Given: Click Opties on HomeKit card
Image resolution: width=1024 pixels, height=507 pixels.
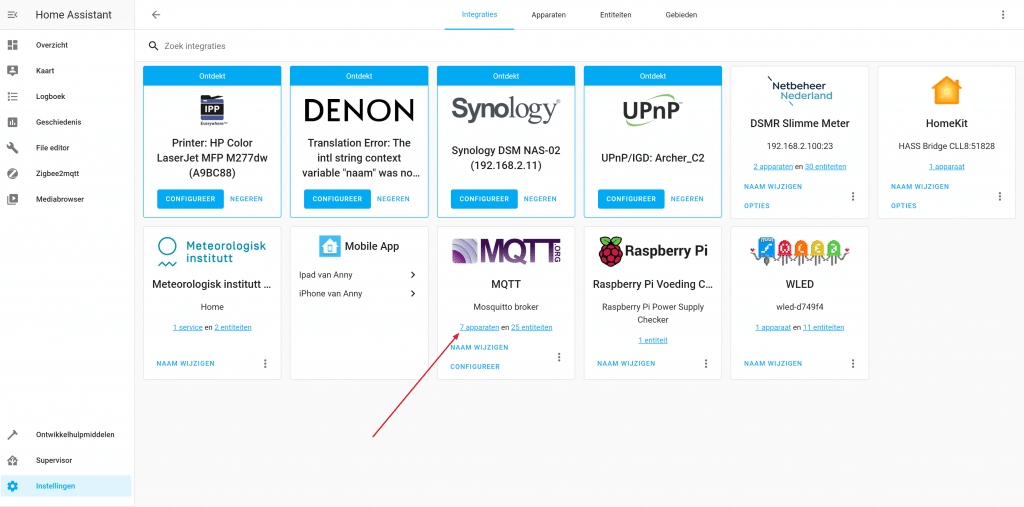Looking at the screenshot, I should pyautogui.click(x=904, y=206).
